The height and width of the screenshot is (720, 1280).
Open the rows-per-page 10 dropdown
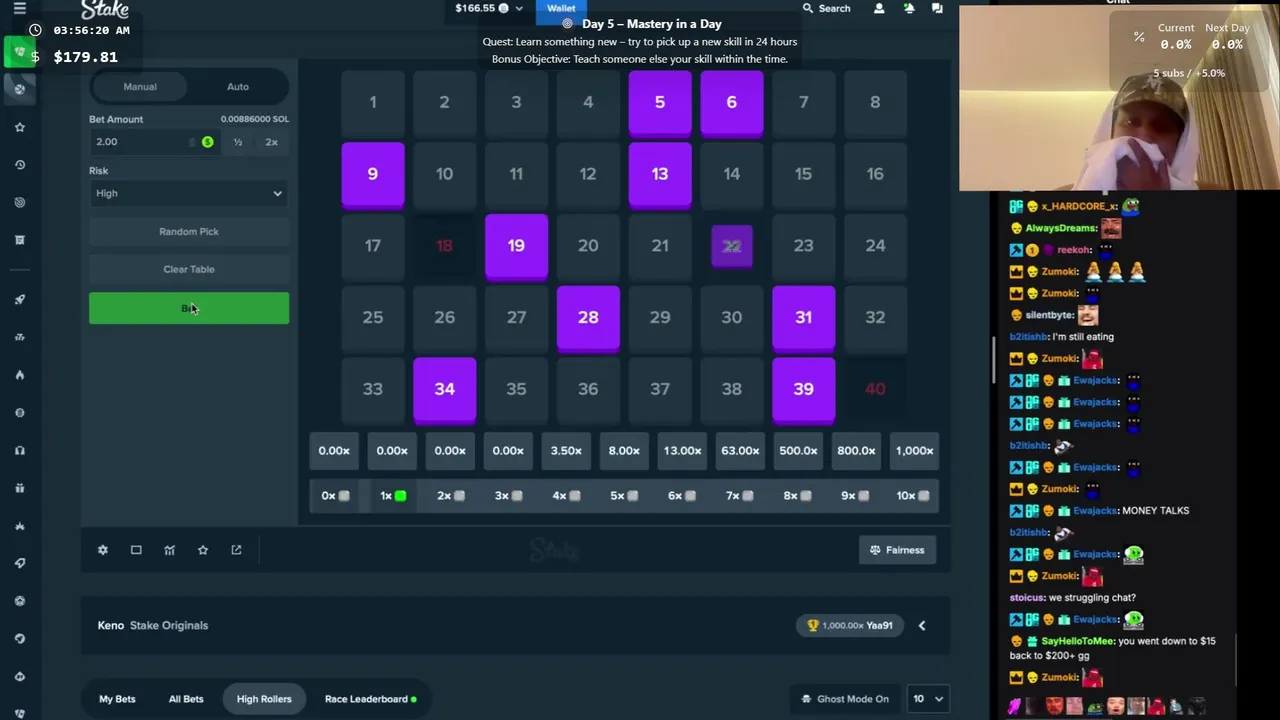(927, 699)
